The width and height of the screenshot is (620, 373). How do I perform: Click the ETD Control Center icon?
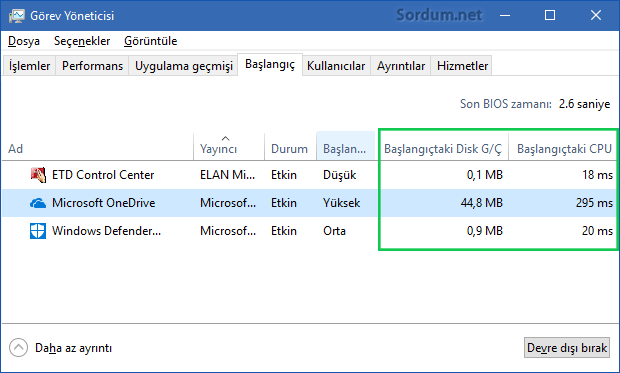point(38,174)
